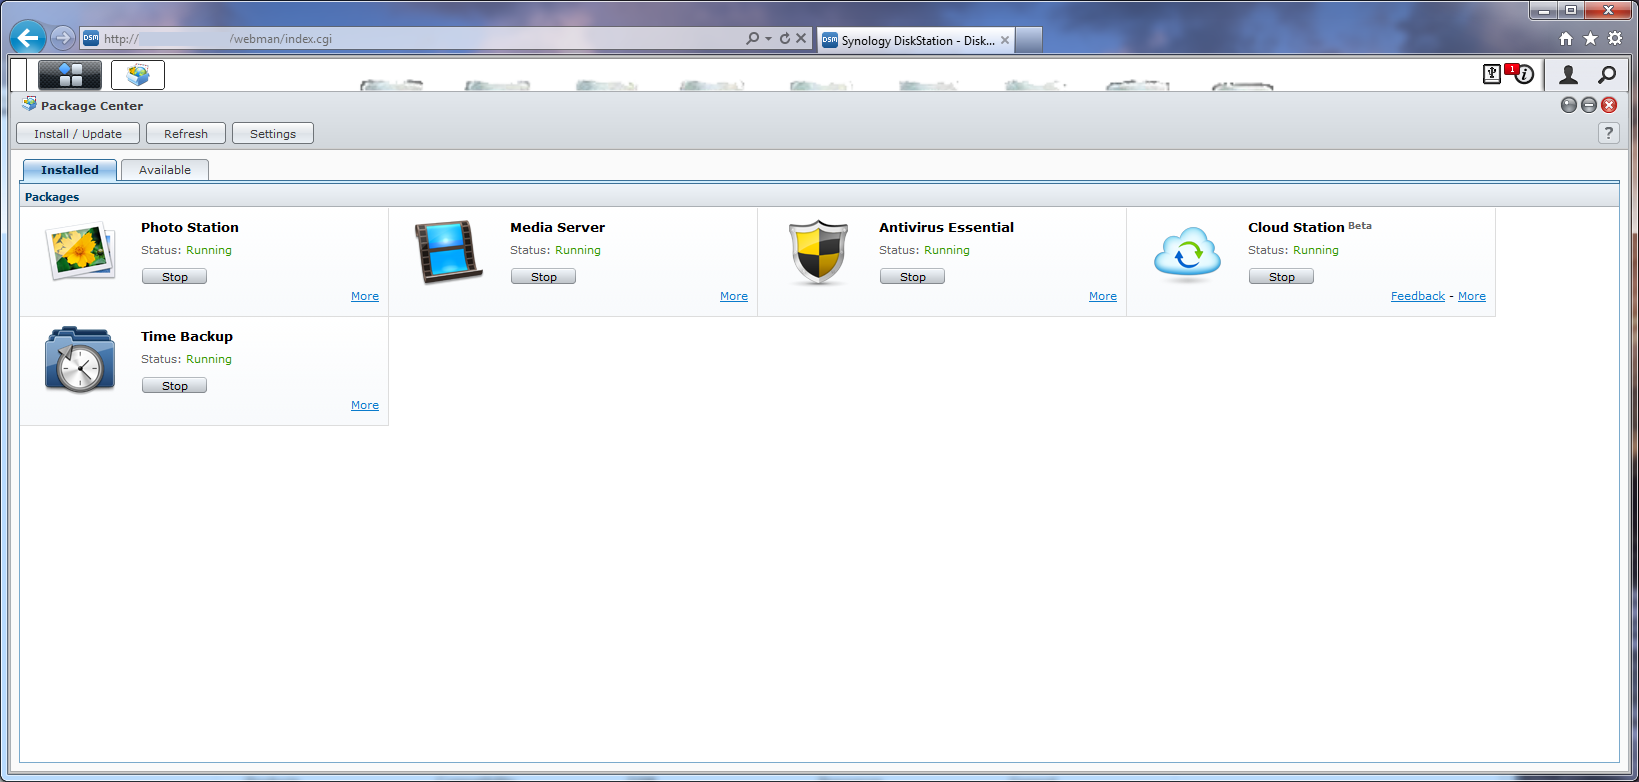The image size is (1639, 782).
Task: Open More link for Antivirus Essential
Action: pos(1103,296)
